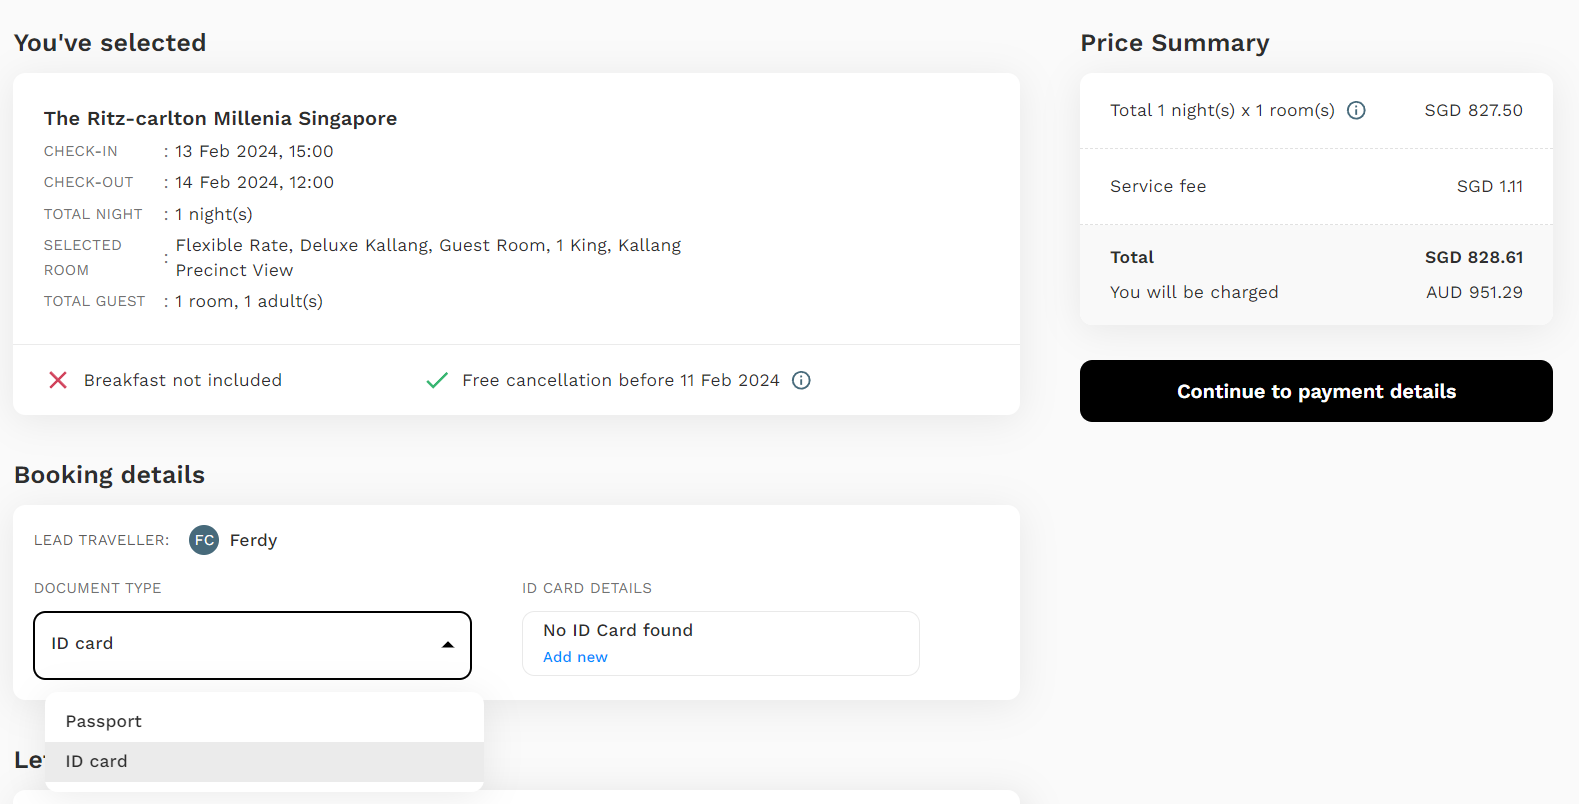
Task: Click the Breakfast not included text
Action: (x=183, y=380)
